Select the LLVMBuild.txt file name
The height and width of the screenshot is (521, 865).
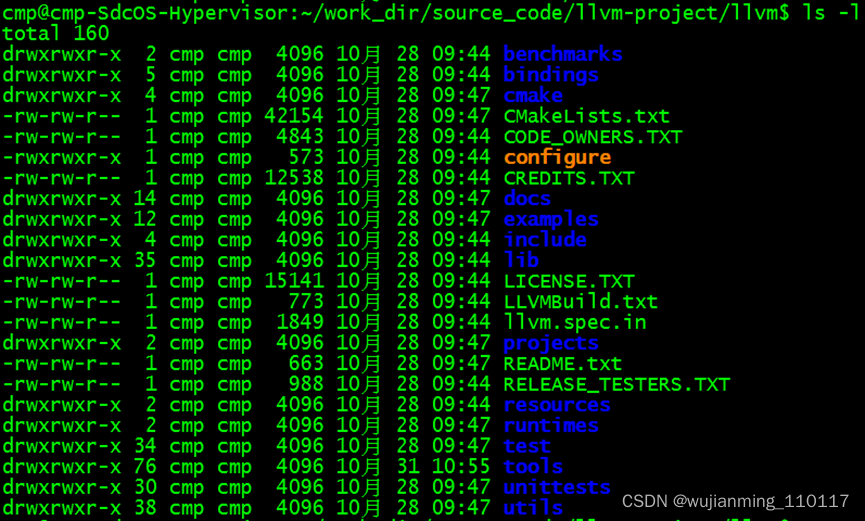(x=580, y=302)
